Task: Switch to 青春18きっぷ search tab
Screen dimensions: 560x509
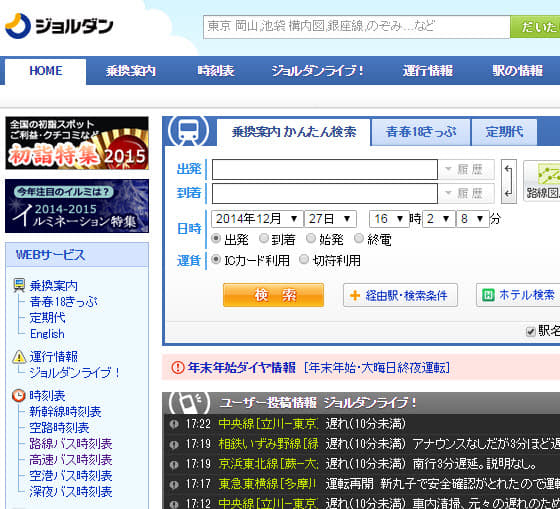Action: [x=421, y=132]
